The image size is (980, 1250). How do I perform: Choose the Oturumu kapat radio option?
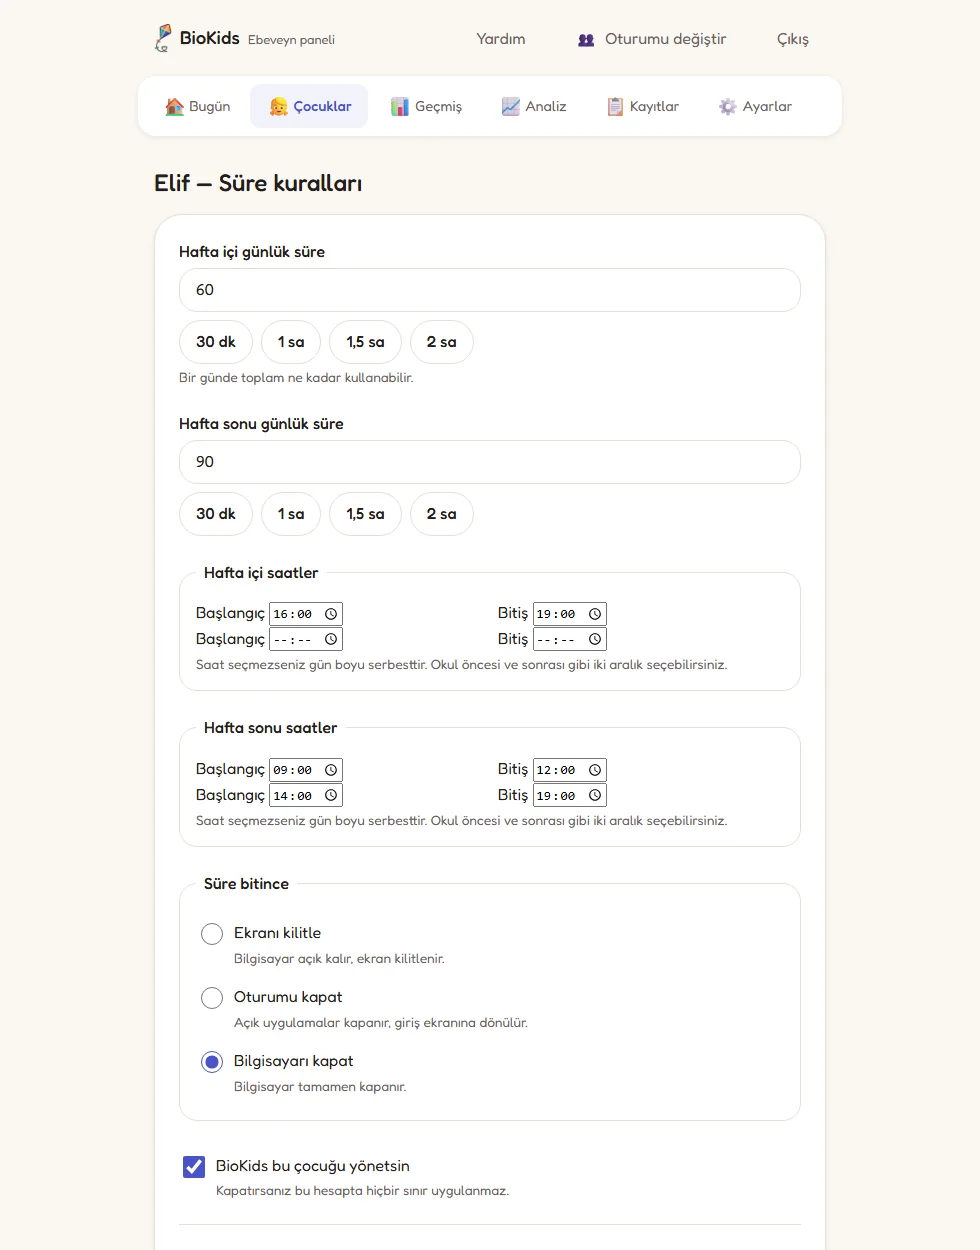[x=212, y=998]
